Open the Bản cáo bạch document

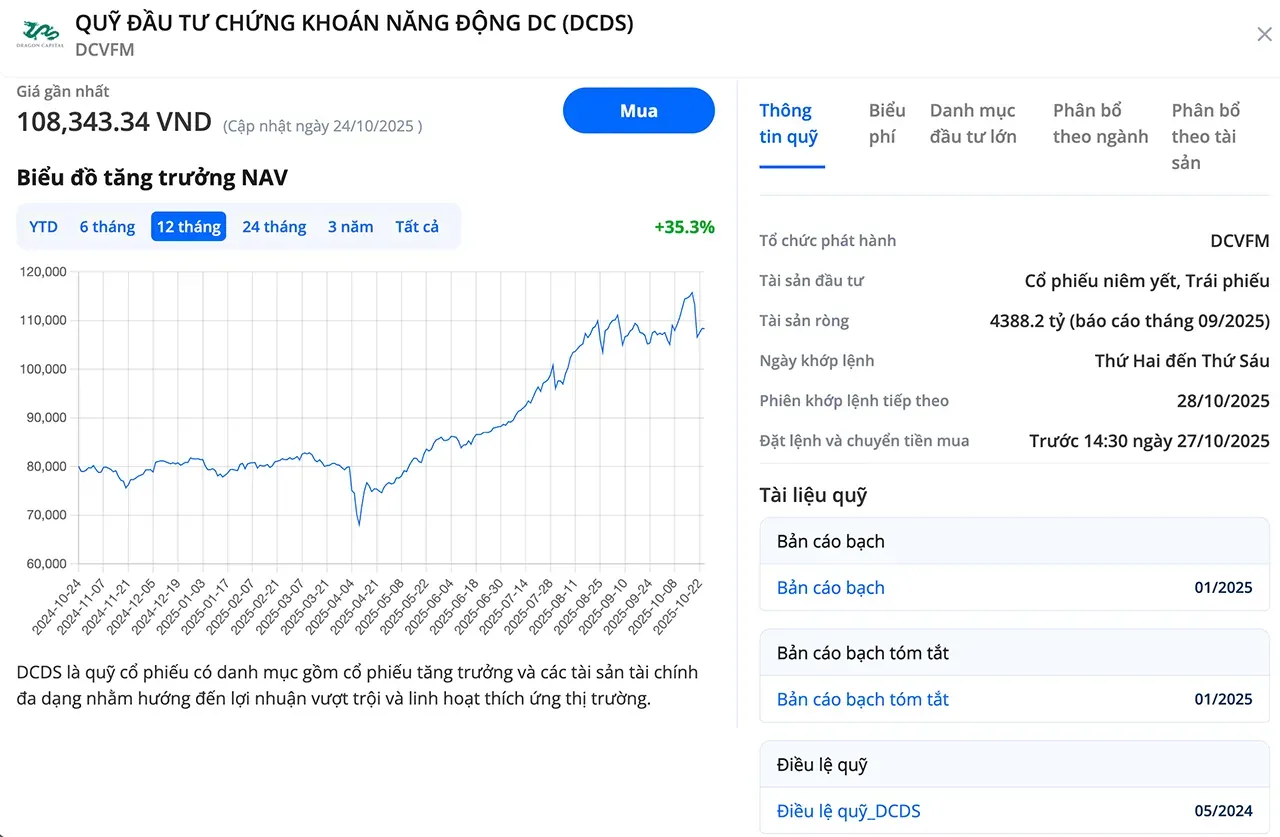click(x=830, y=588)
